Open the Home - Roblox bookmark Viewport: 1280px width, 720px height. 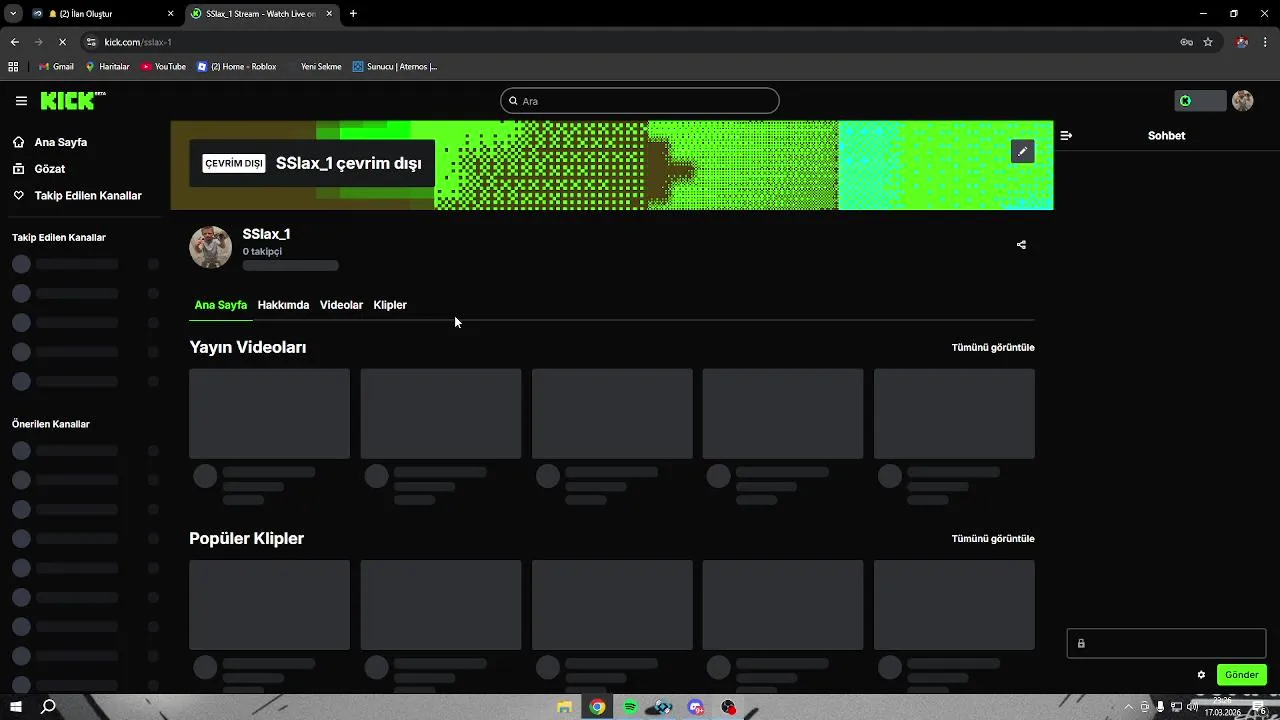[x=237, y=67]
